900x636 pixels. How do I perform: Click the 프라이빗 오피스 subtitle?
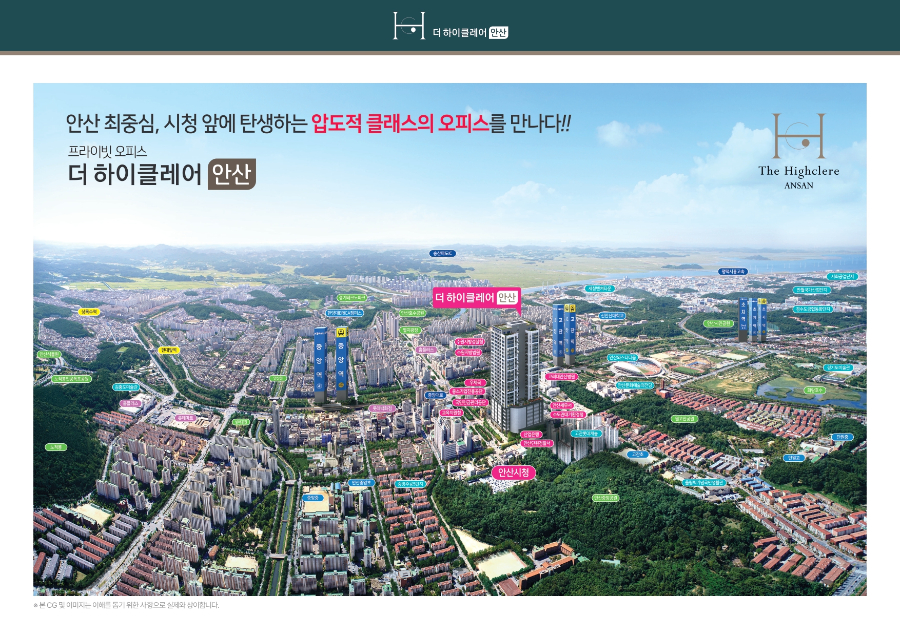tap(107, 152)
